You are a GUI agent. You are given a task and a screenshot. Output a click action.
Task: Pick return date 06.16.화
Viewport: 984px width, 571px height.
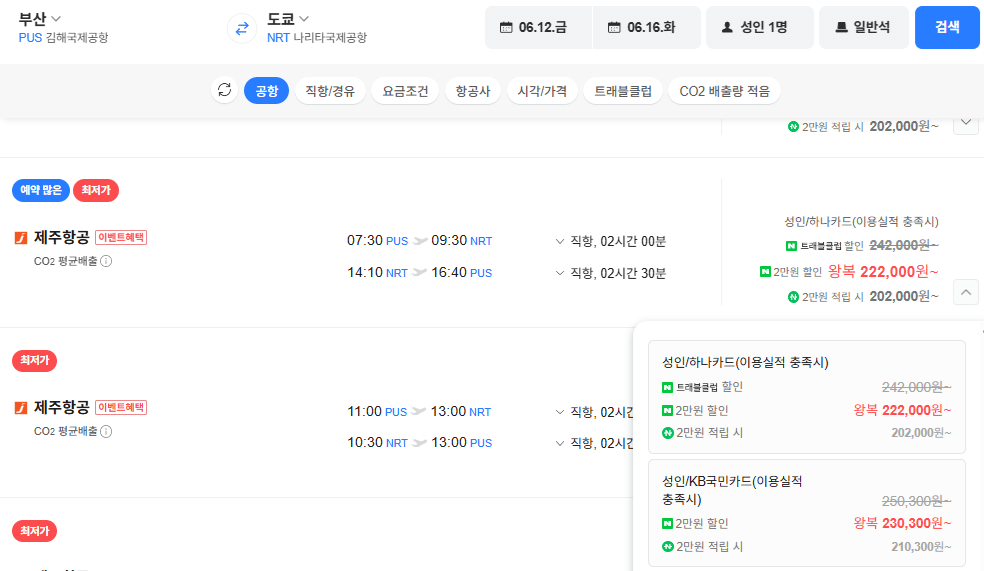pyautogui.click(x=646, y=27)
